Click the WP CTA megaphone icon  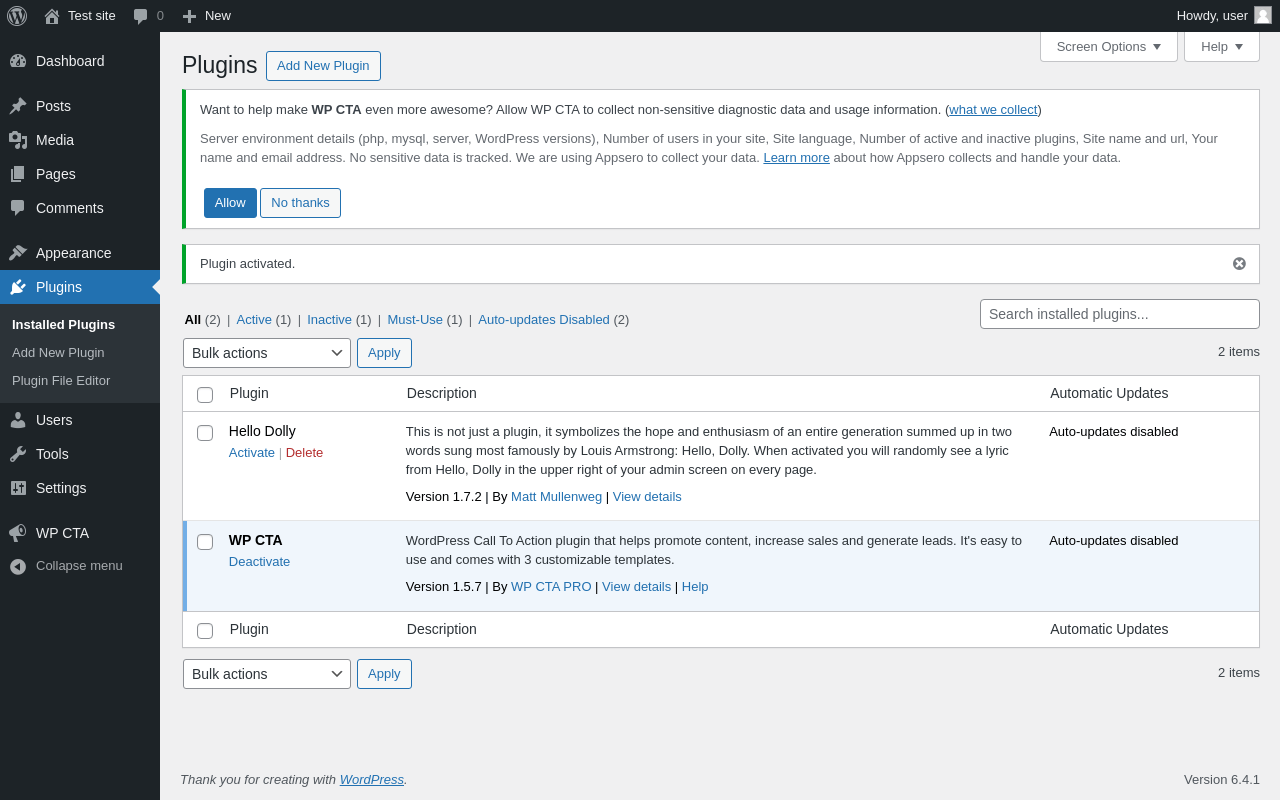(18, 533)
